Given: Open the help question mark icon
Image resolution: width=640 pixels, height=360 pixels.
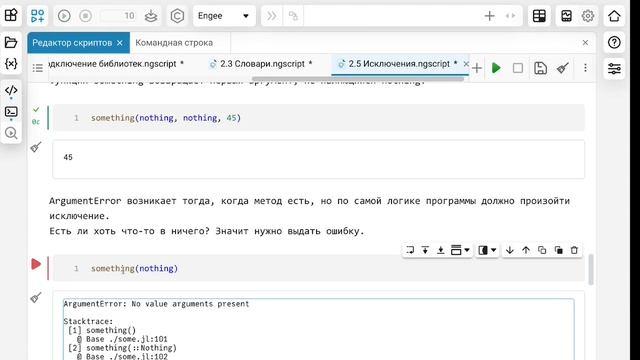Looking at the screenshot, I should point(614,42).
